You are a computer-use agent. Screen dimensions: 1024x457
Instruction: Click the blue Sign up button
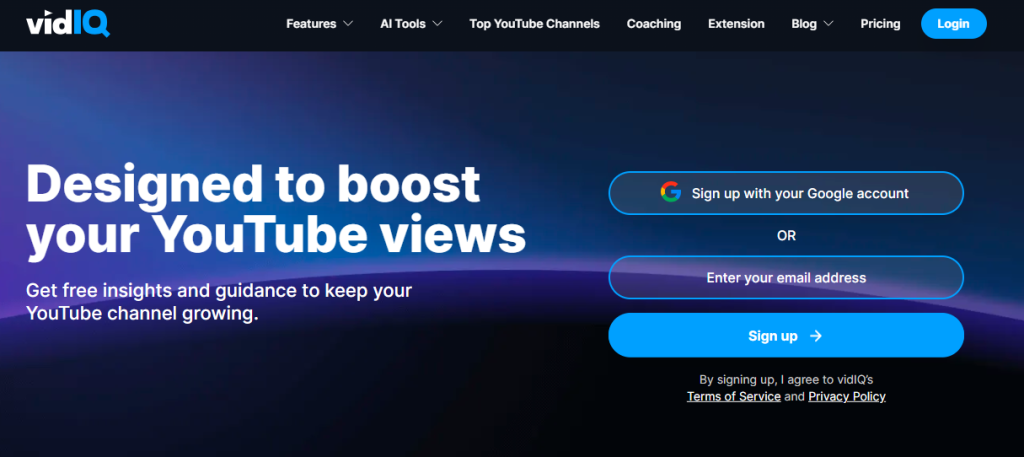pos(786,336)
